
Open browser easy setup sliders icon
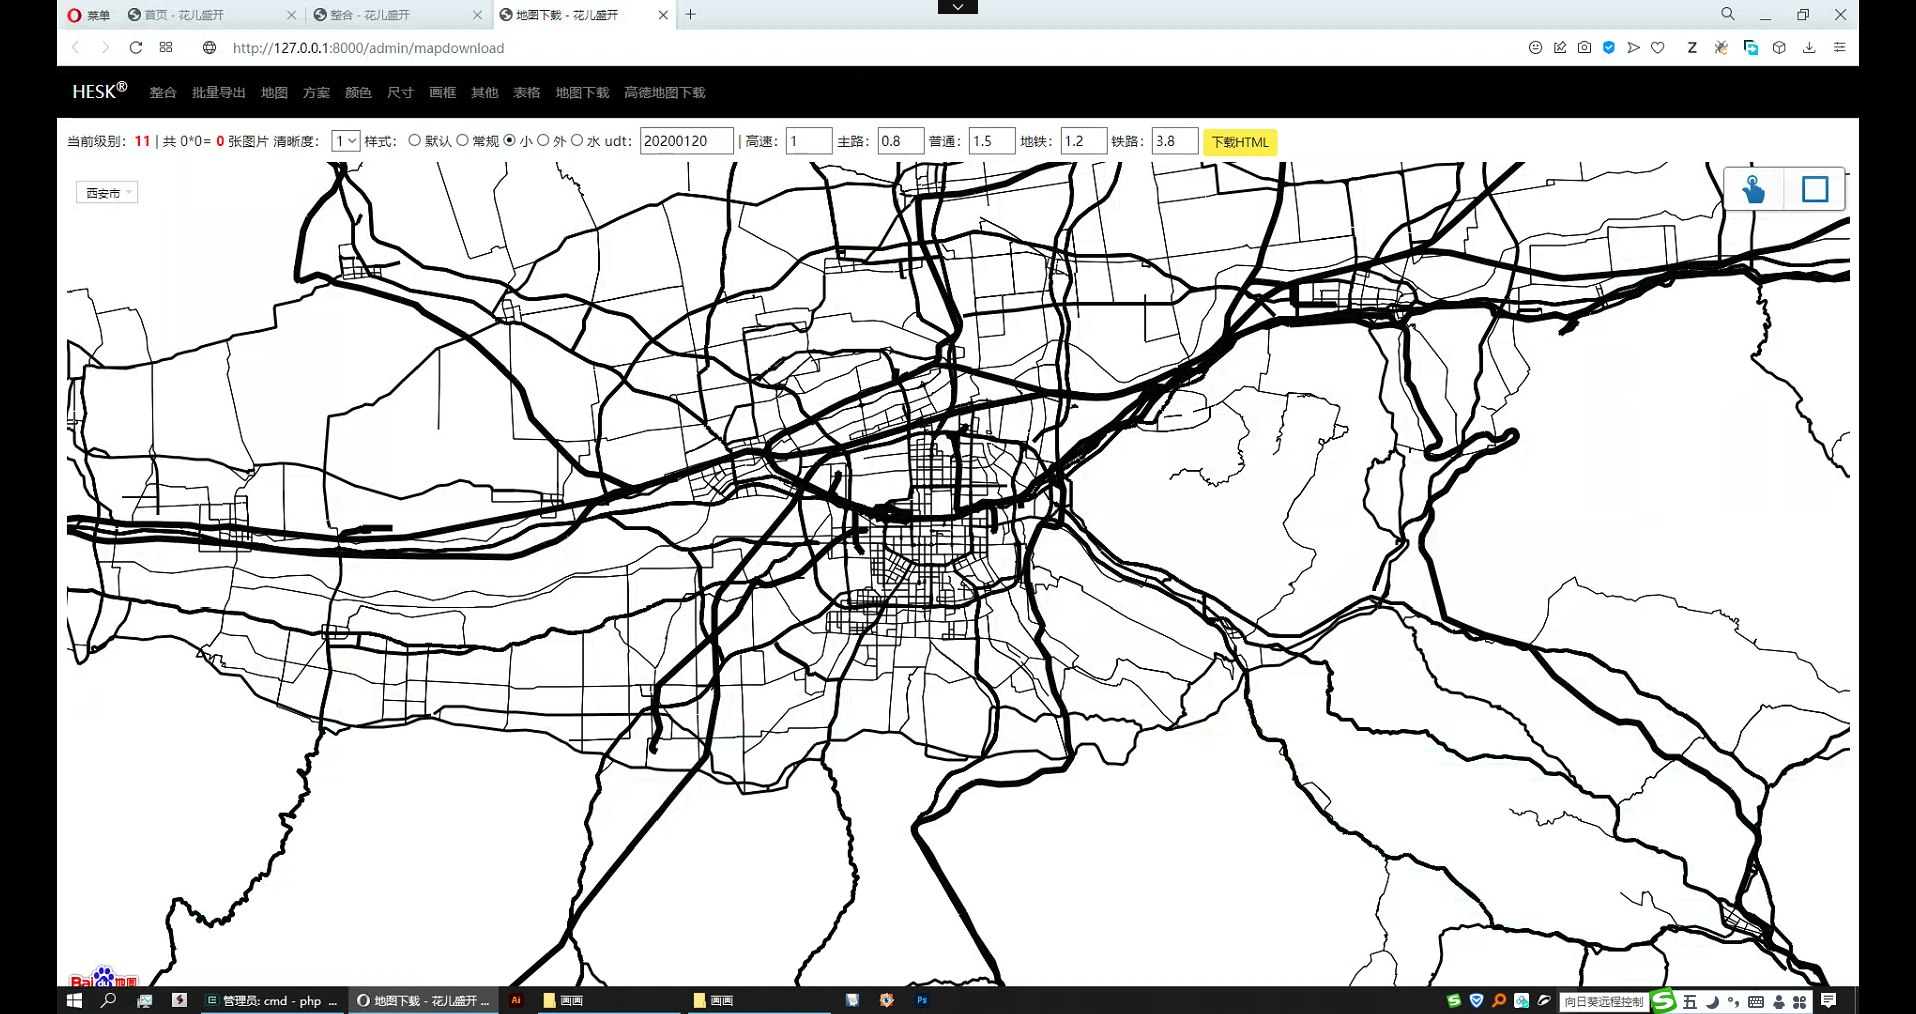[x=1839, y=47]
